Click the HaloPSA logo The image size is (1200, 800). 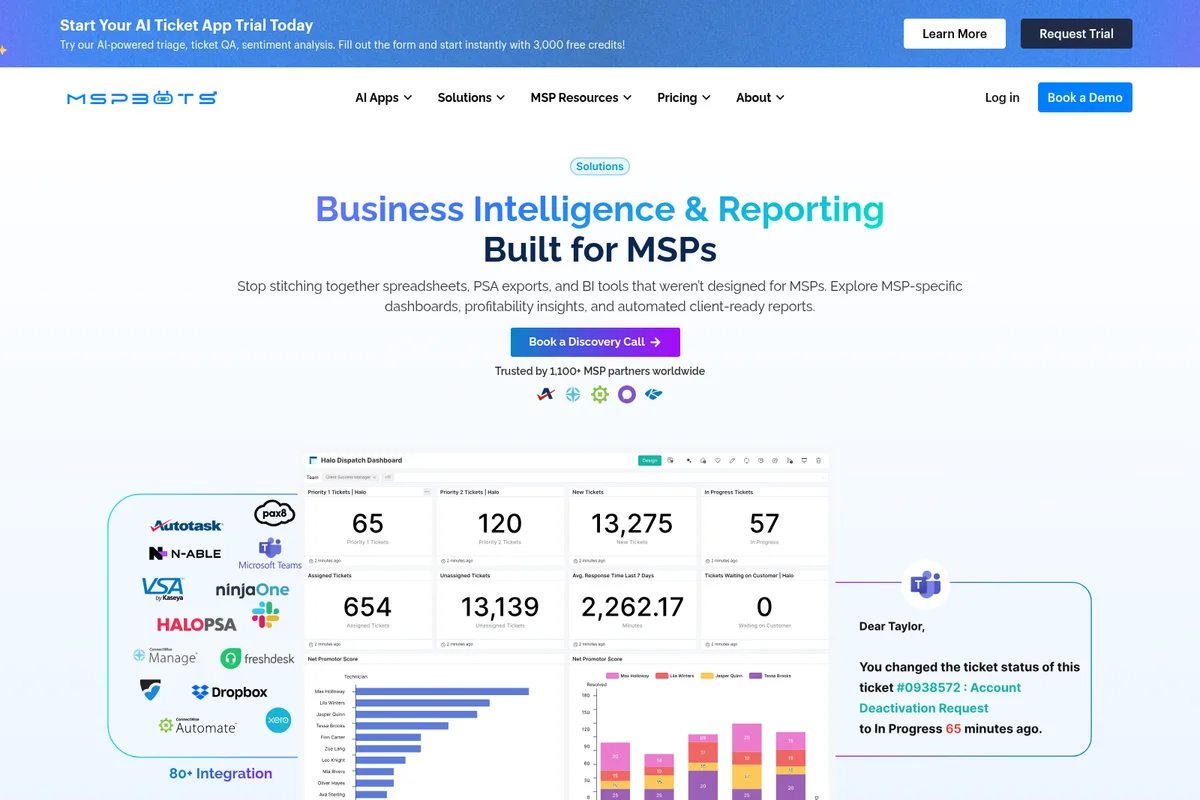tap(196, 624)
